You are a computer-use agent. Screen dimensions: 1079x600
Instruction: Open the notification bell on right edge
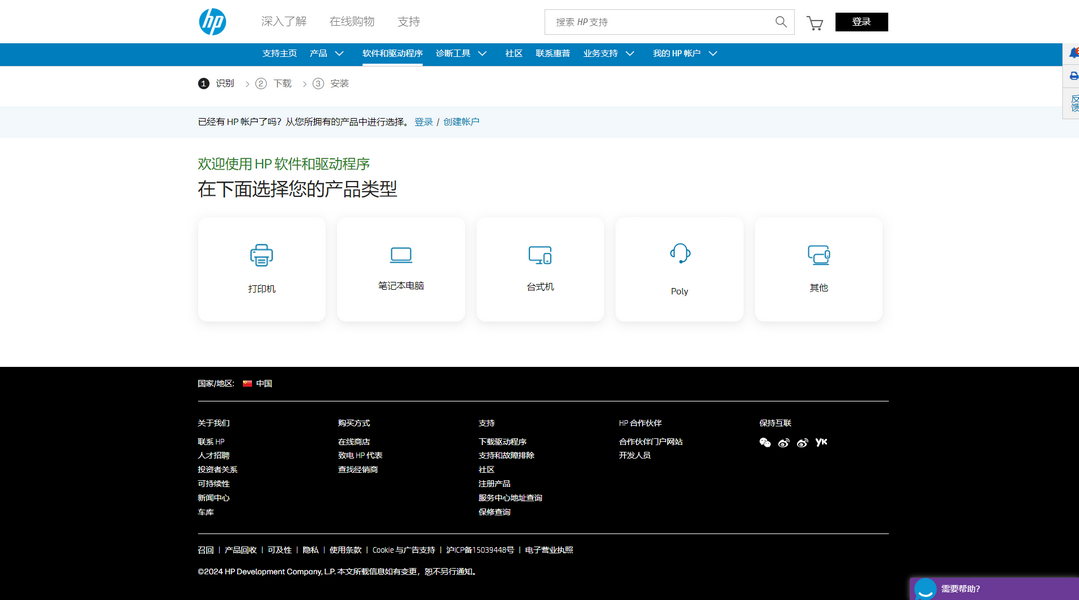(1073, 53)
